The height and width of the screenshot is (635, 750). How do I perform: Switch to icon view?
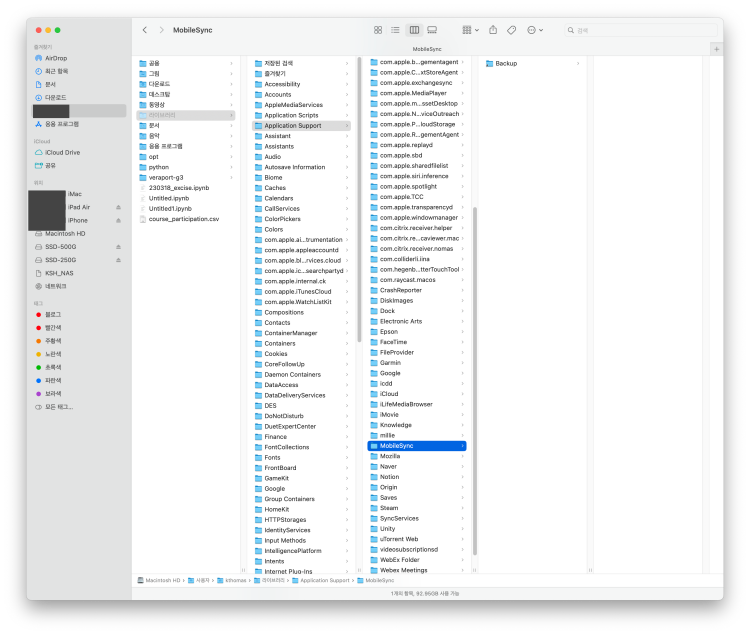click(x=378, y=30)
